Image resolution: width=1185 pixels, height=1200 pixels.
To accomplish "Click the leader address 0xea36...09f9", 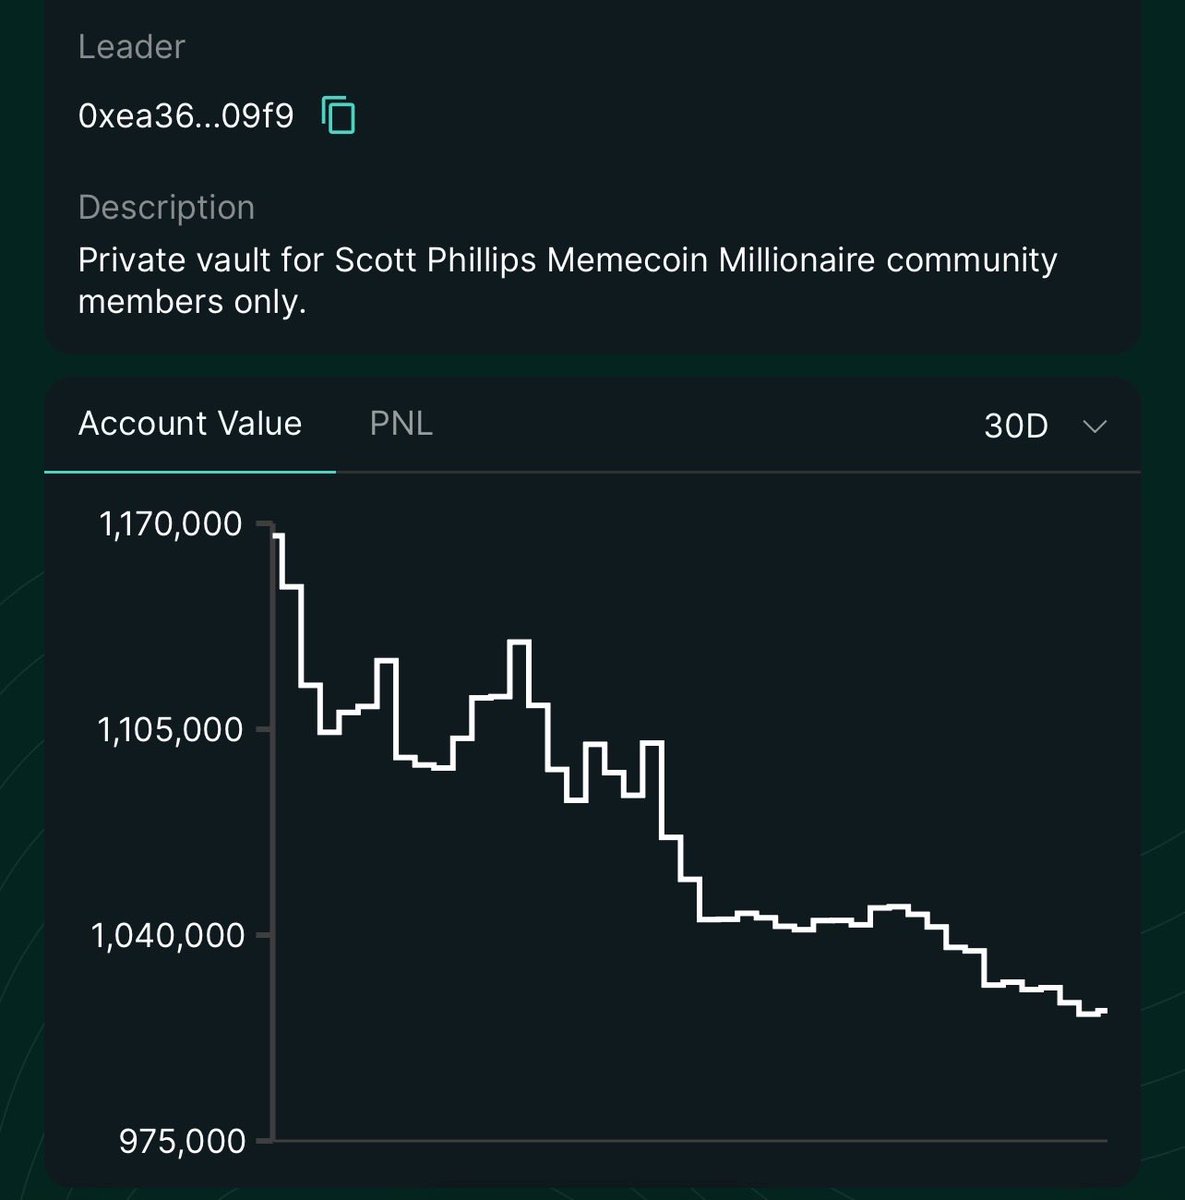I will point(186,116).
